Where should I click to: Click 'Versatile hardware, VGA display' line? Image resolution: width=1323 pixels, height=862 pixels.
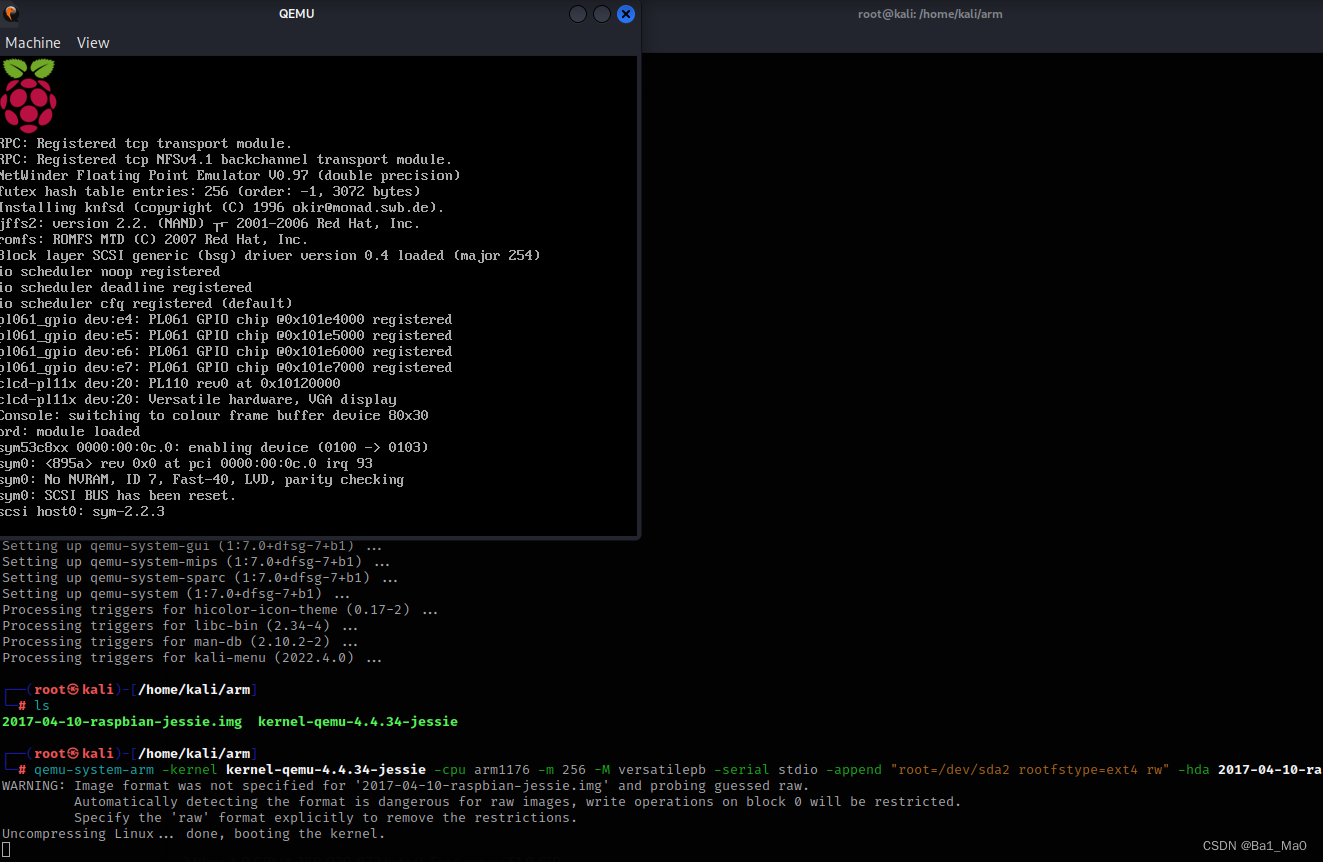coord(198,400)
